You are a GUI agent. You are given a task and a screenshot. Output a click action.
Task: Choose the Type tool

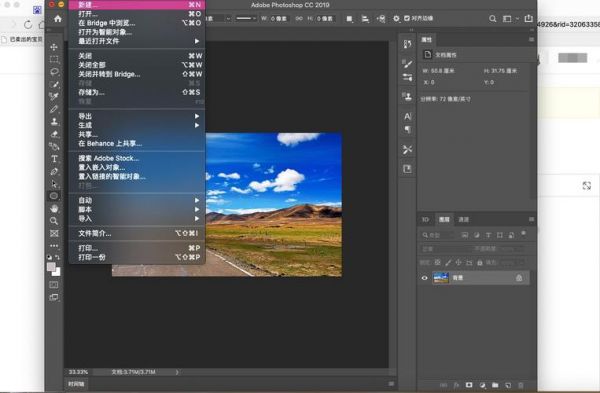coord(54,159)
